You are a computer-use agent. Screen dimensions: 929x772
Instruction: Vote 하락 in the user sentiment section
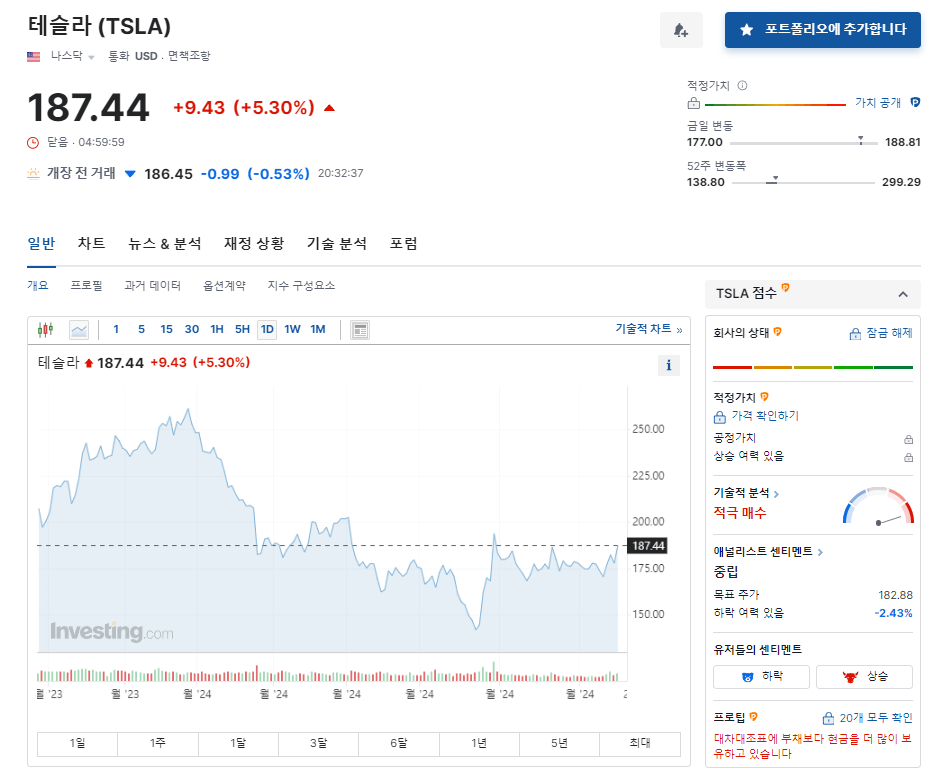[761, 677]
